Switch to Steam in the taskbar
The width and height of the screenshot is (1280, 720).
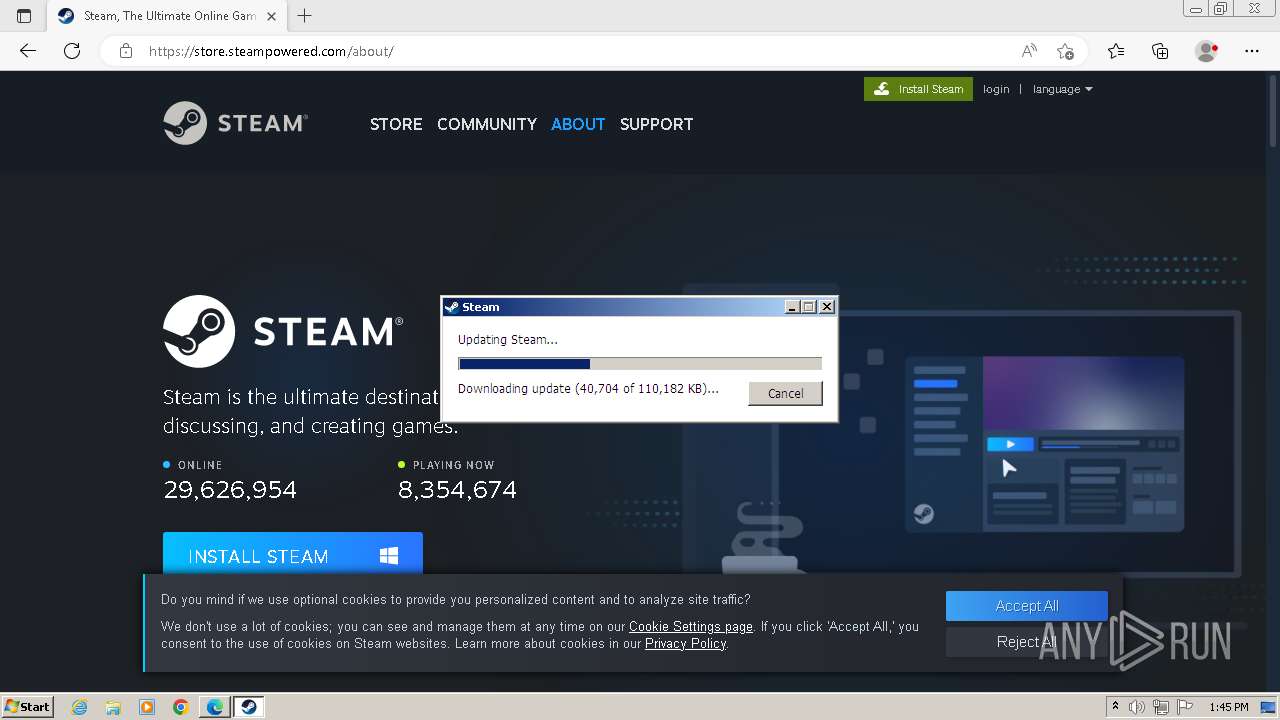pyautogui.click(x=249, y=707)
